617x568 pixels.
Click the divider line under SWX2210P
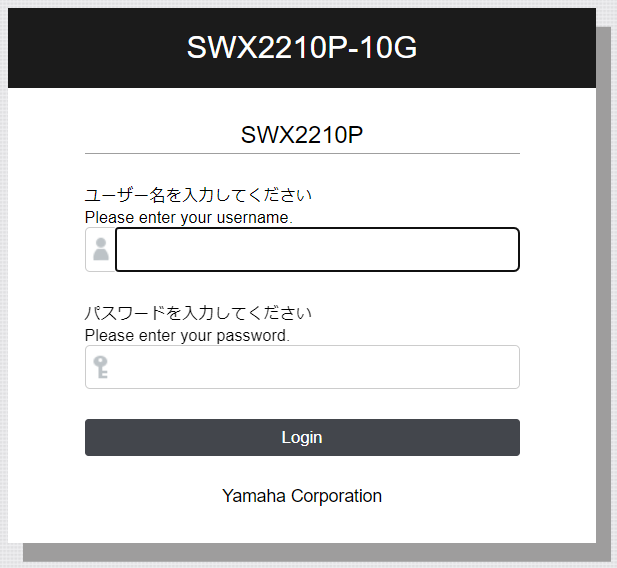tap(301, 154)
